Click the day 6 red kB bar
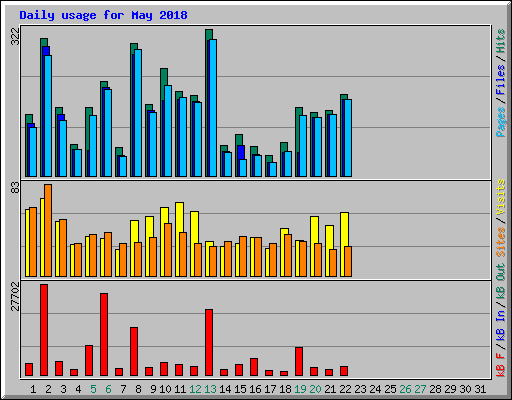 click(x=104, y=334)
